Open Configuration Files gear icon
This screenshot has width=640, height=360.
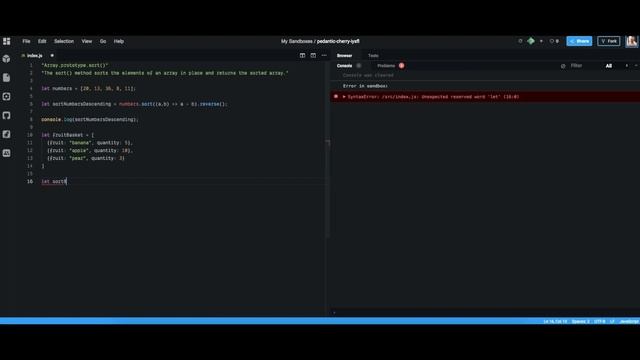(x=7, y=96)
